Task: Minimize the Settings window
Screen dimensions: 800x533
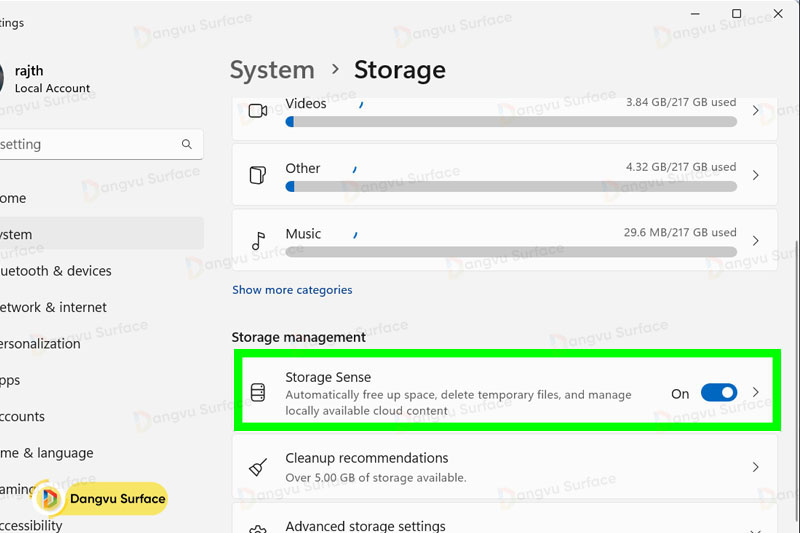Action: (695, 14)
